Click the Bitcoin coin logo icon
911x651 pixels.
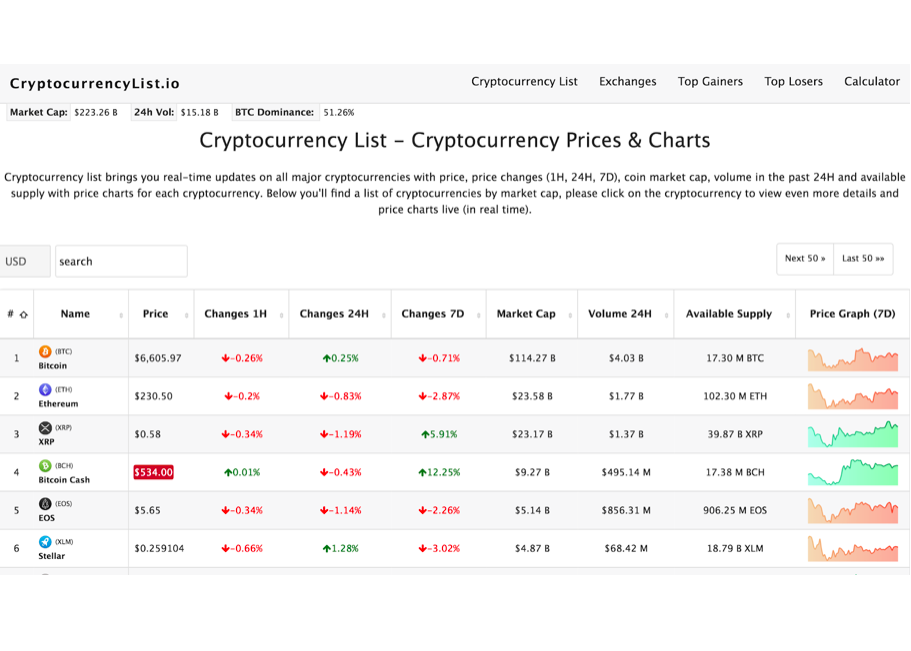(x=45, y=352)
